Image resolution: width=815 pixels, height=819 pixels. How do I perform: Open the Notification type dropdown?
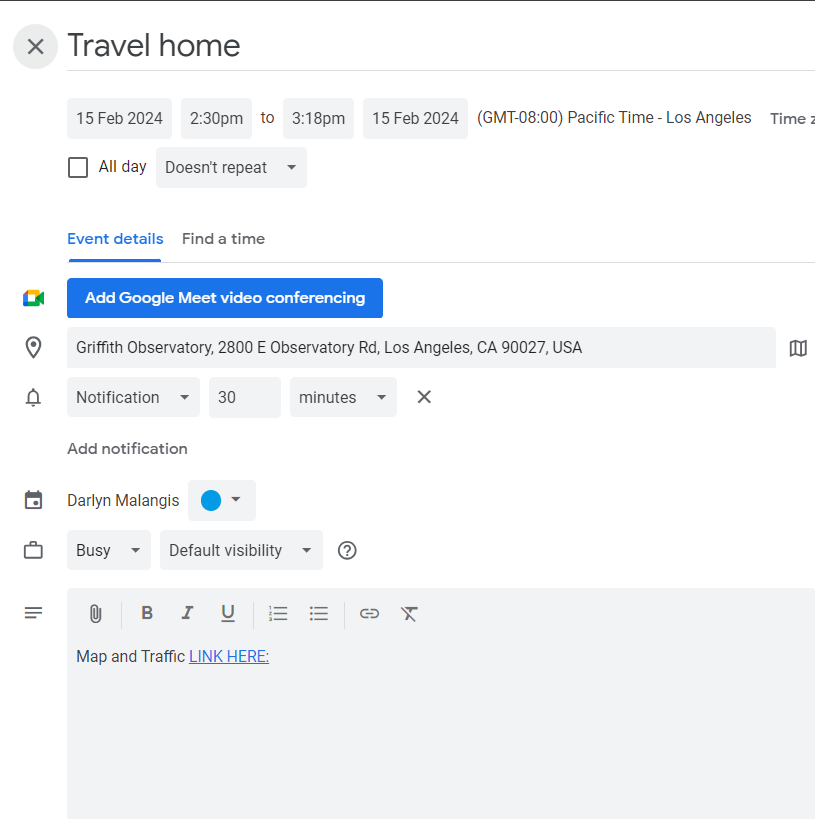click(x=133, y=397)
